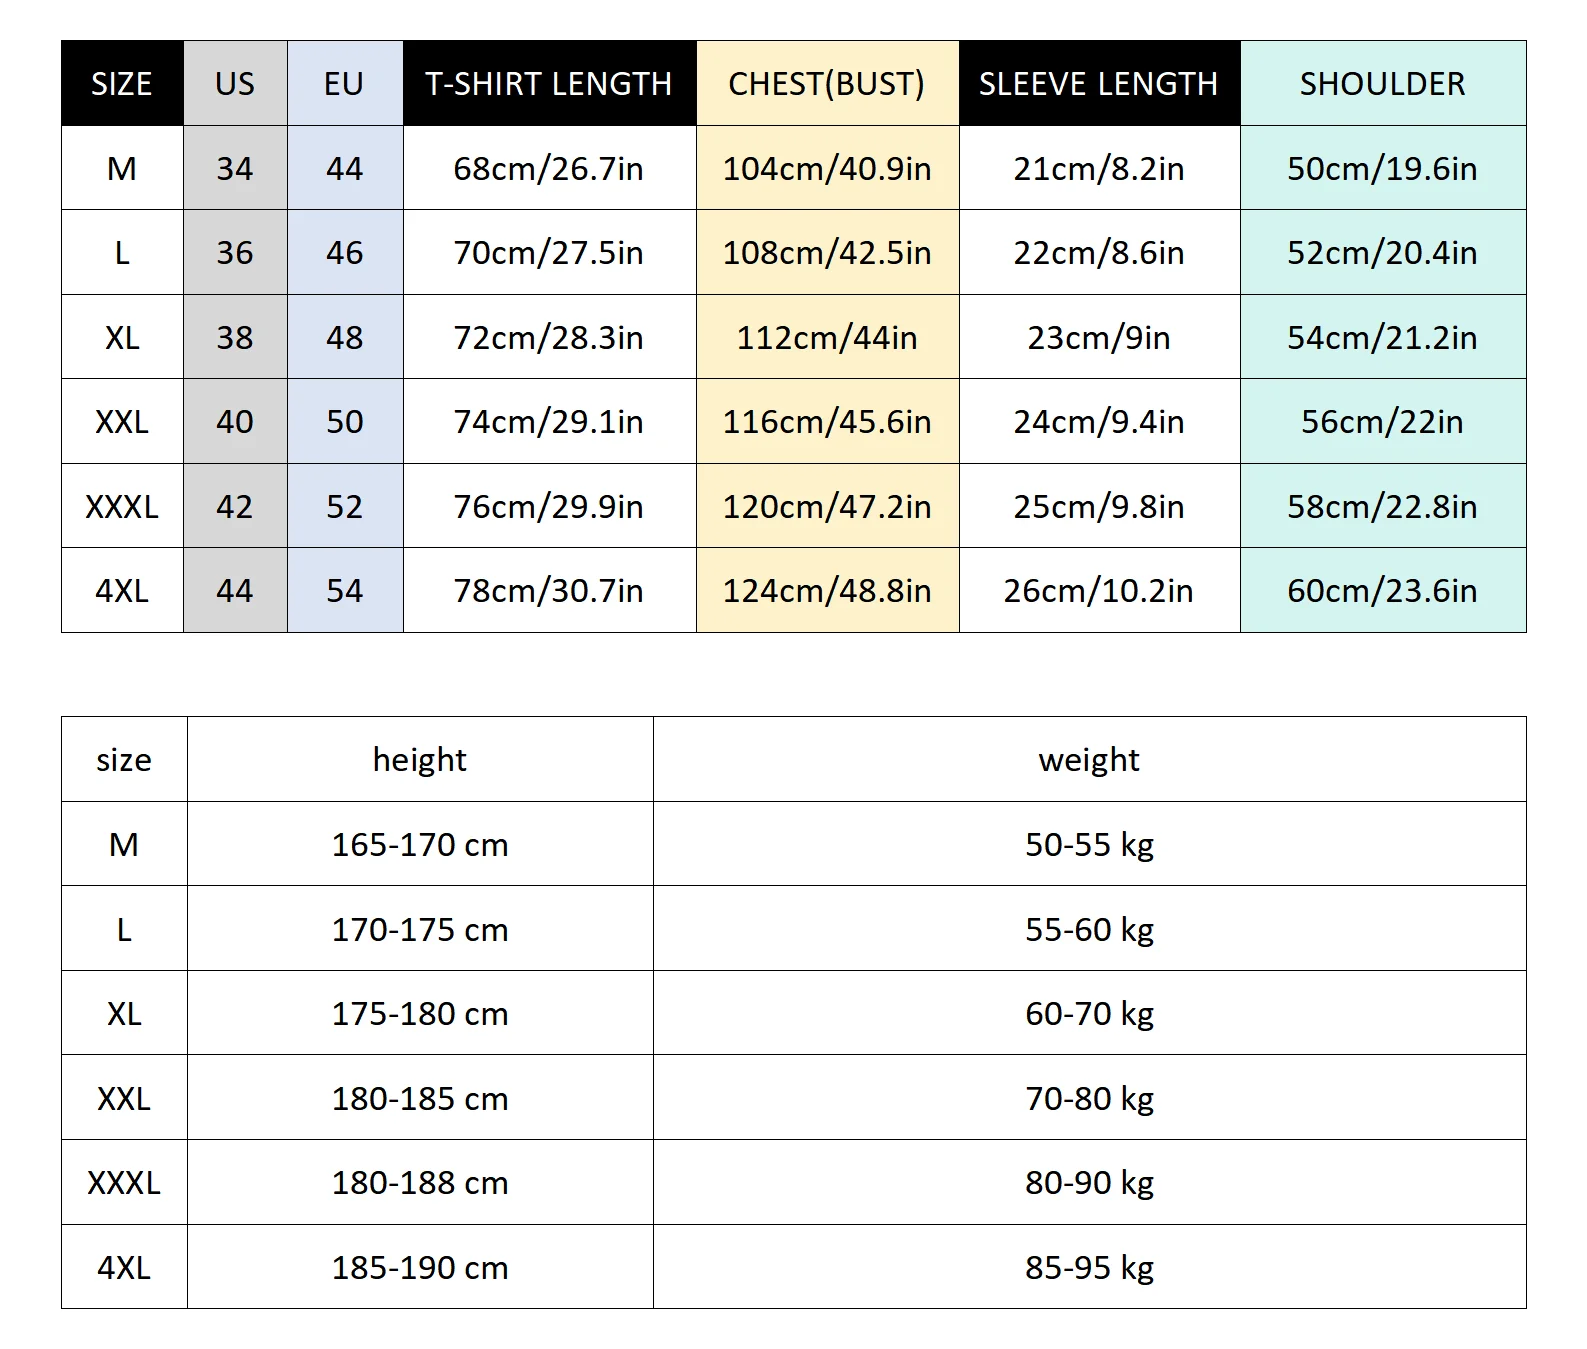Click the 104cm/40.9in chest cell

point(826,168)
